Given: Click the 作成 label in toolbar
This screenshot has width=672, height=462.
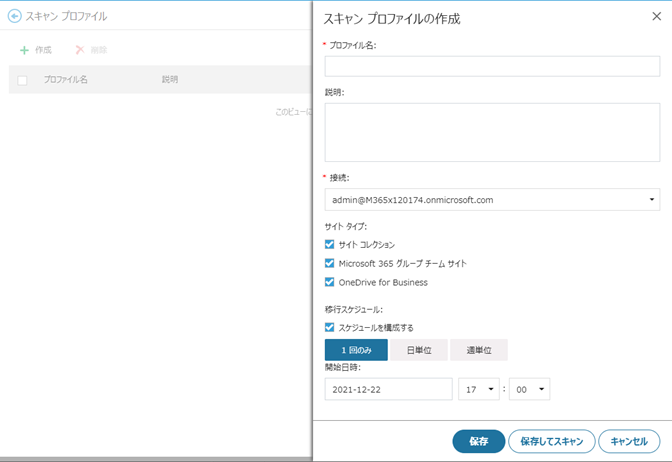Looking at the screenshot, I should click(x=43, y=50).
